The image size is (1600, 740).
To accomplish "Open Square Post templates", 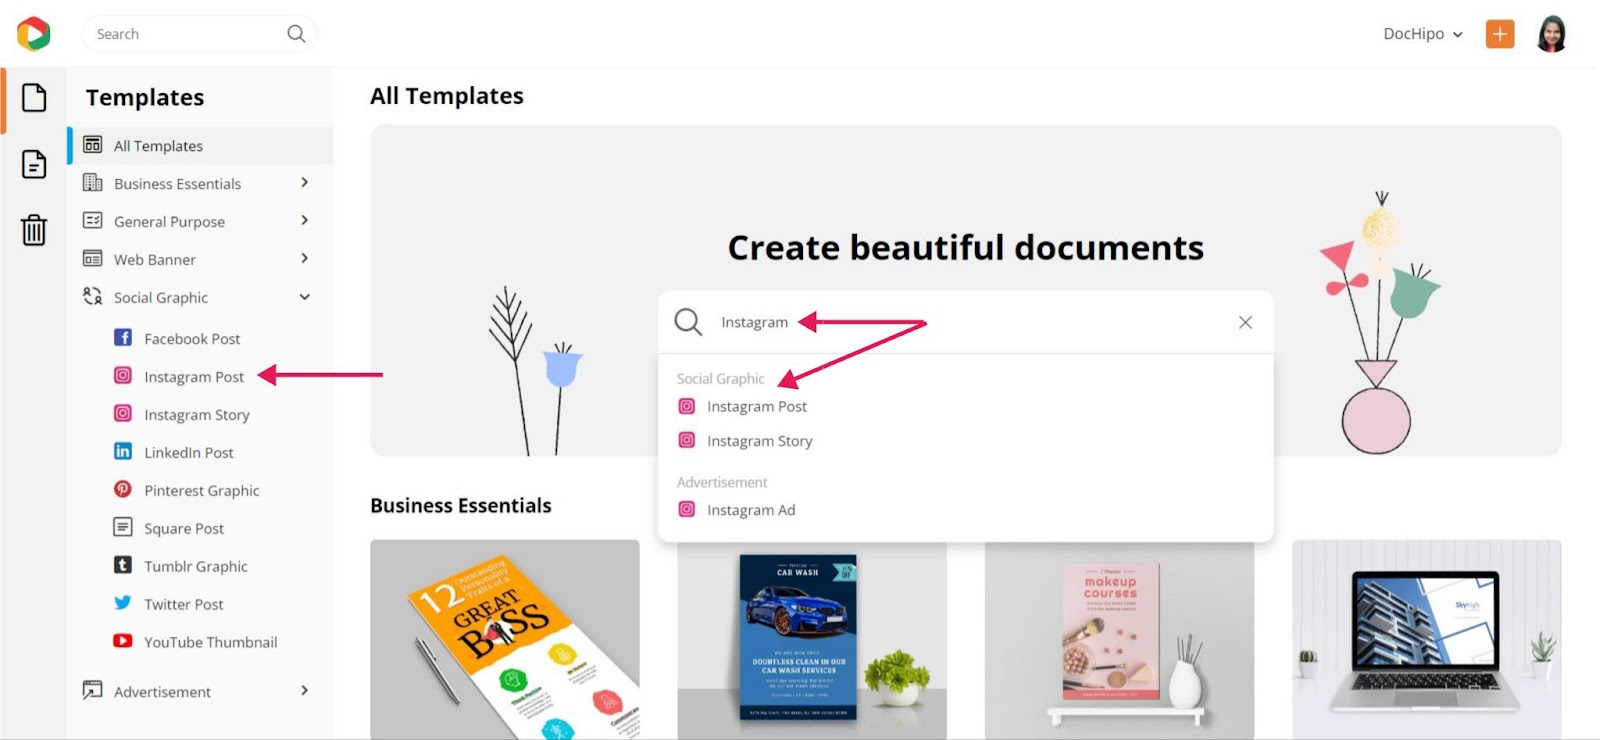I will (184, 529).
